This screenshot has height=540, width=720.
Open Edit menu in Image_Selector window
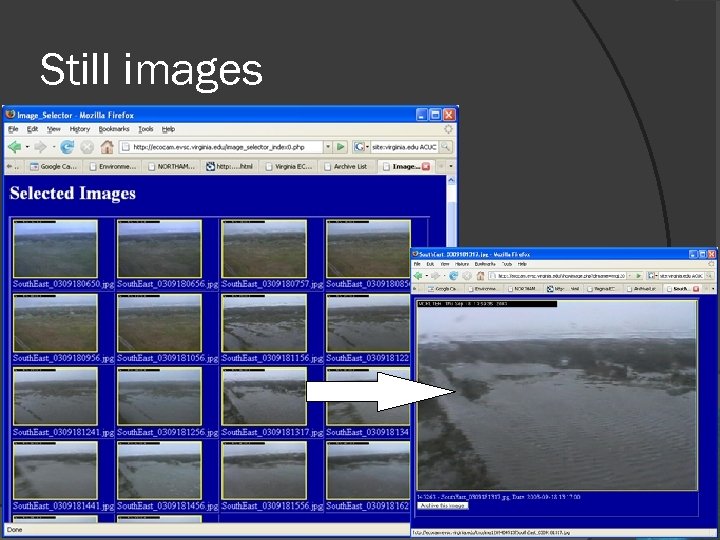coord(32,129)
